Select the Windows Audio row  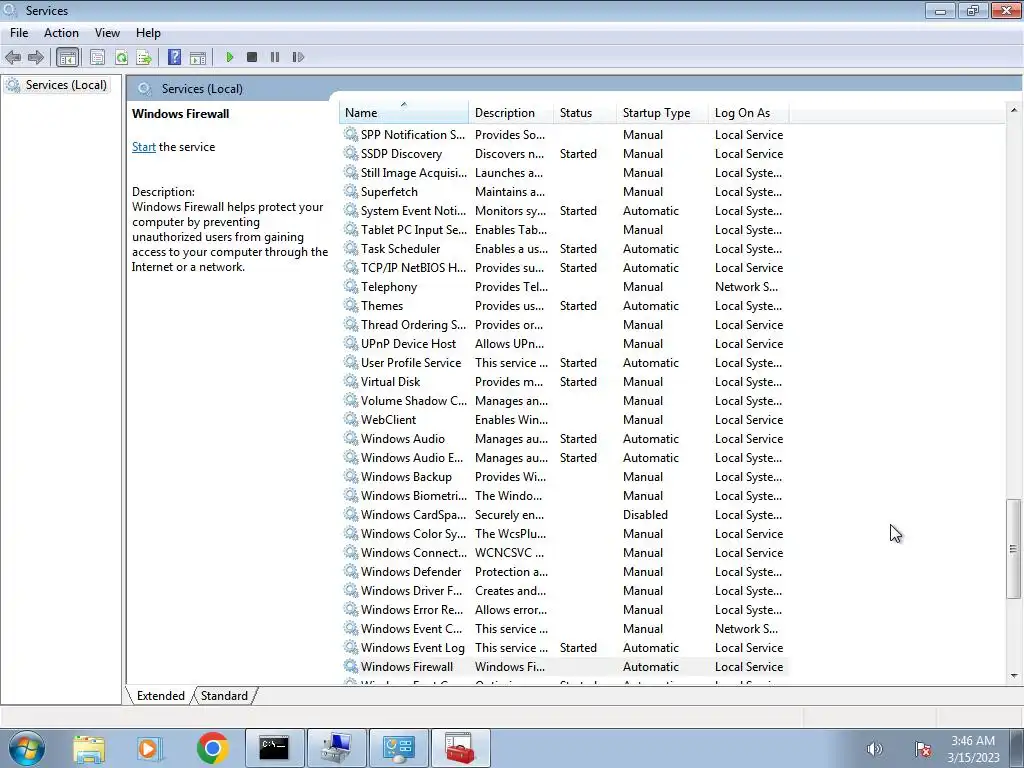pyautogui.click(x=564, y=439)
